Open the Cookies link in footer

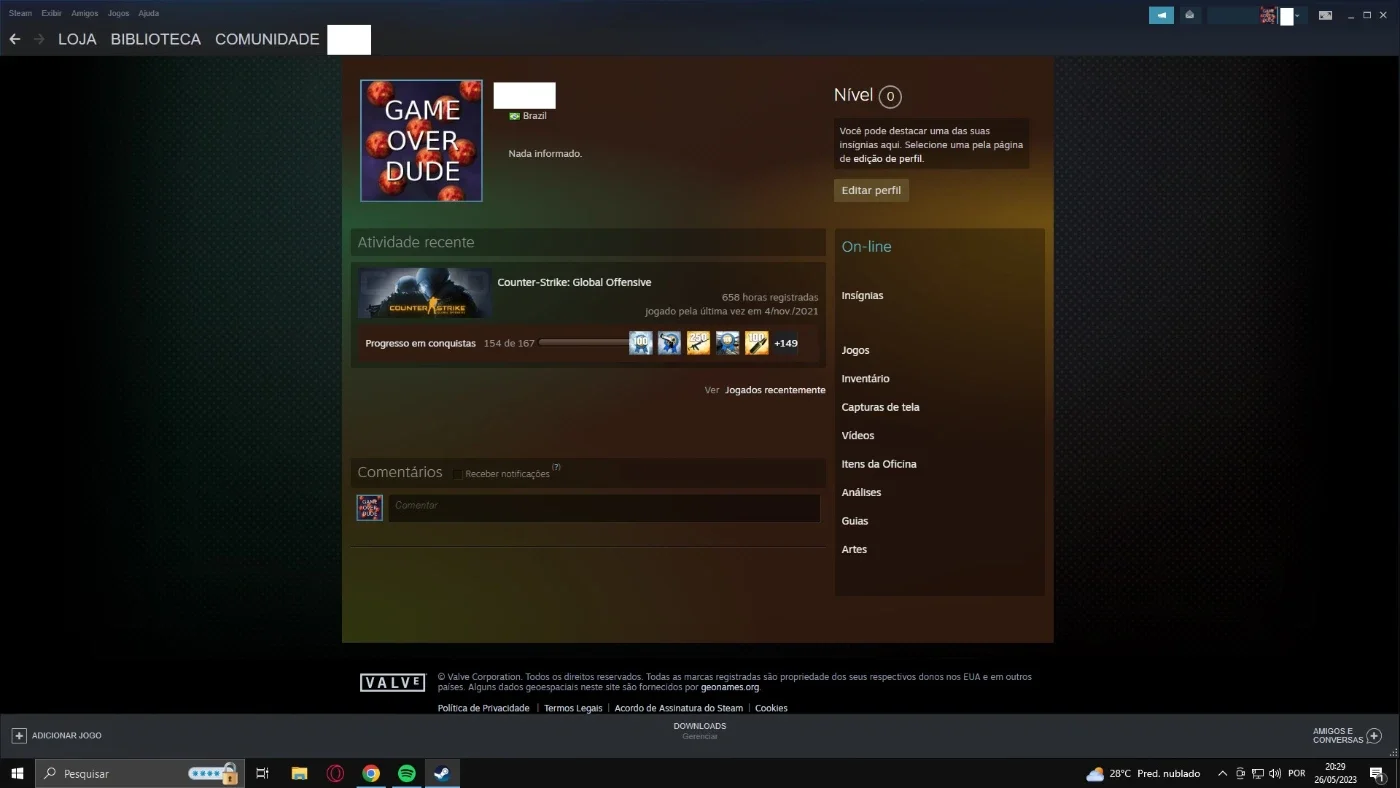(771, 709)
